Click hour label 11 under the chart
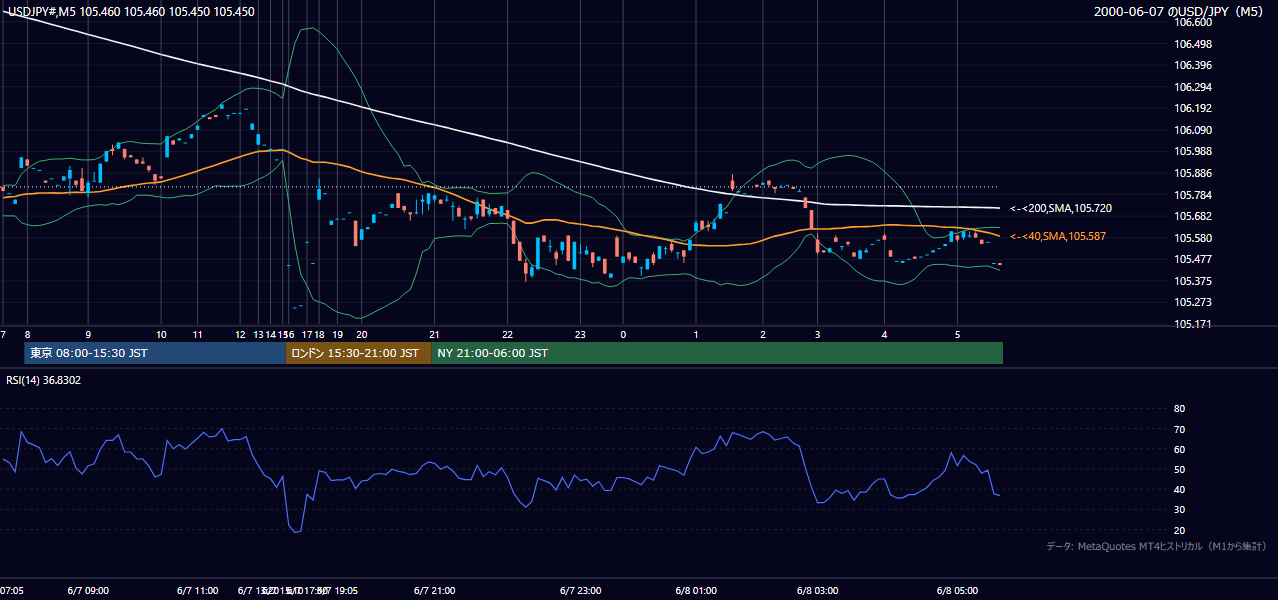The height and width of the screenshot is (600, 1278). [198, 334]
